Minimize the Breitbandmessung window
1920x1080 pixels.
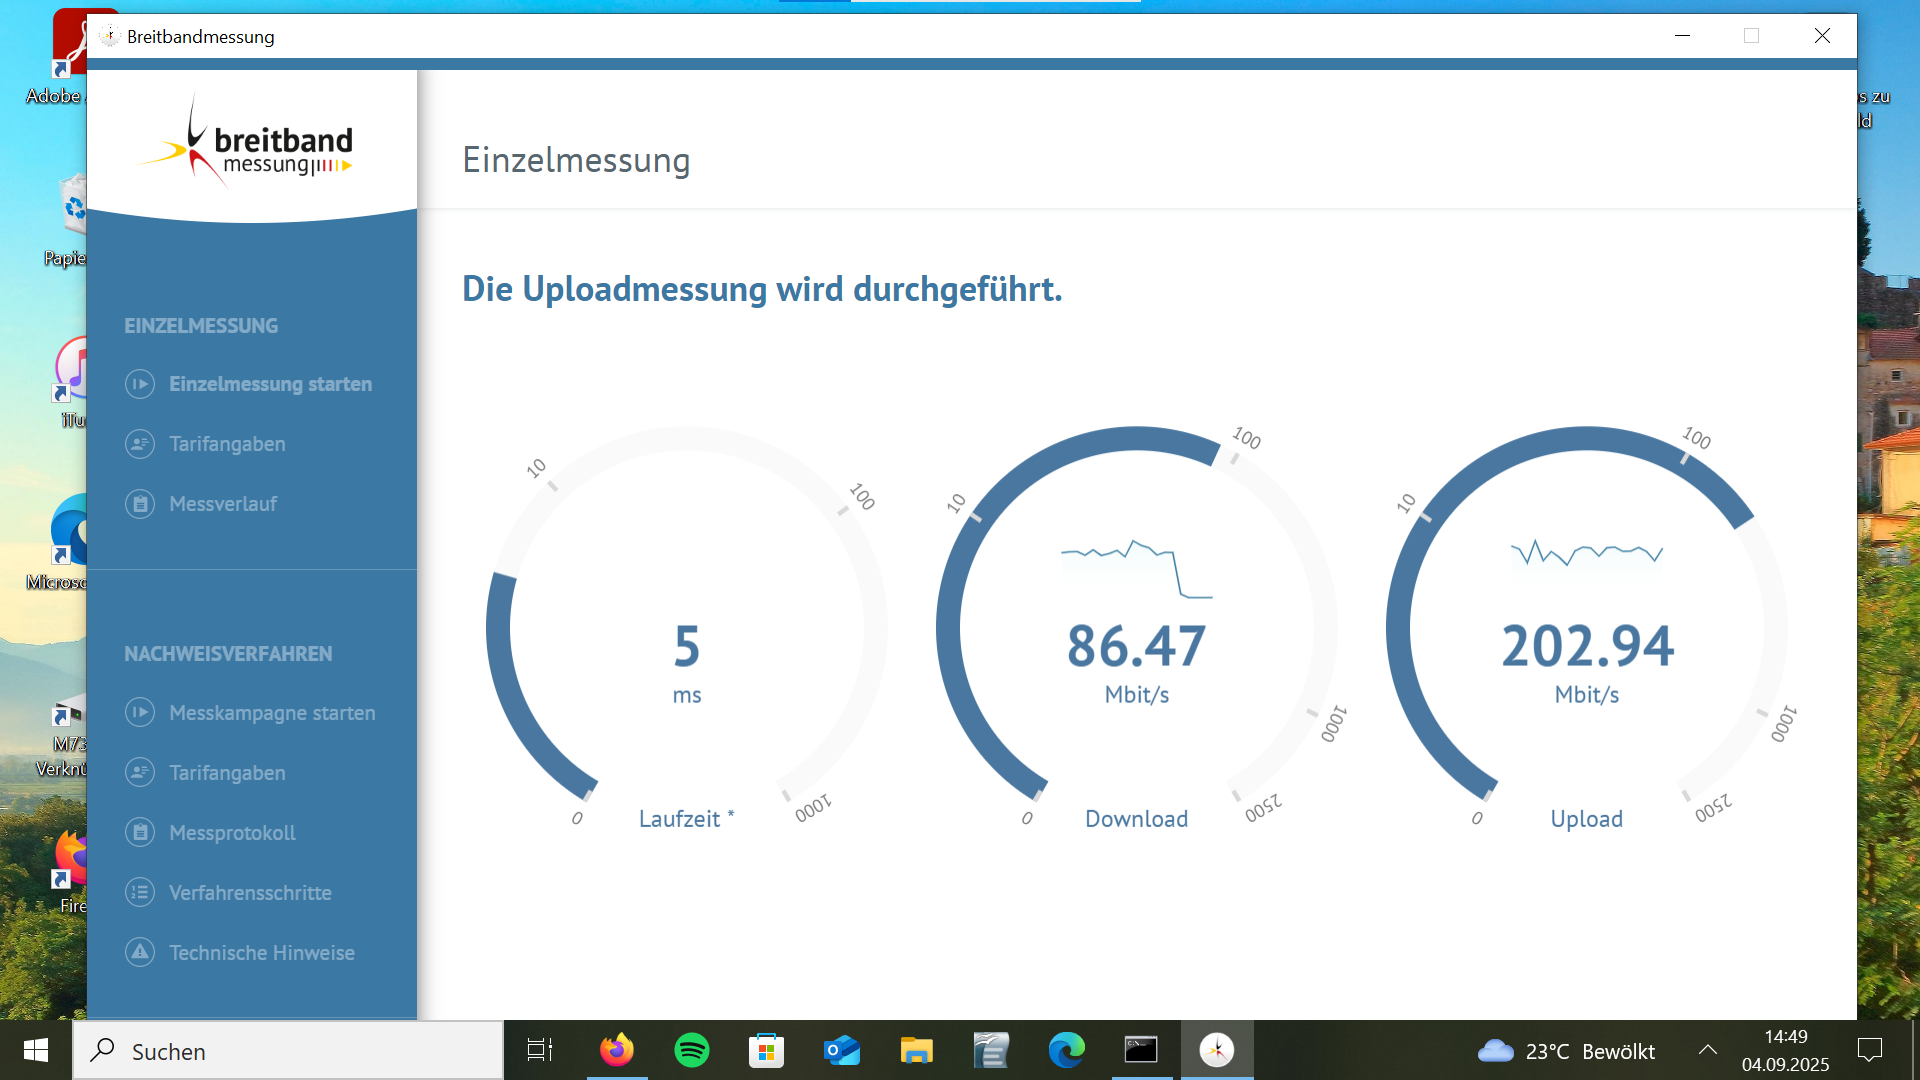click(1683, 36)
